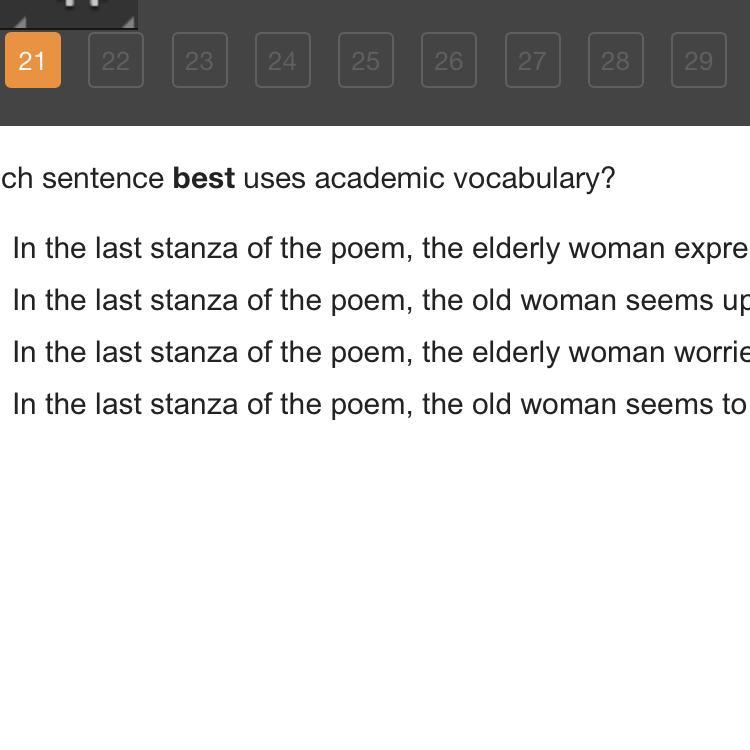Click the words 'ch sentence' in the question
This screenshot has width=750, height=750.
pyautogui.click(x=82, y=178)
